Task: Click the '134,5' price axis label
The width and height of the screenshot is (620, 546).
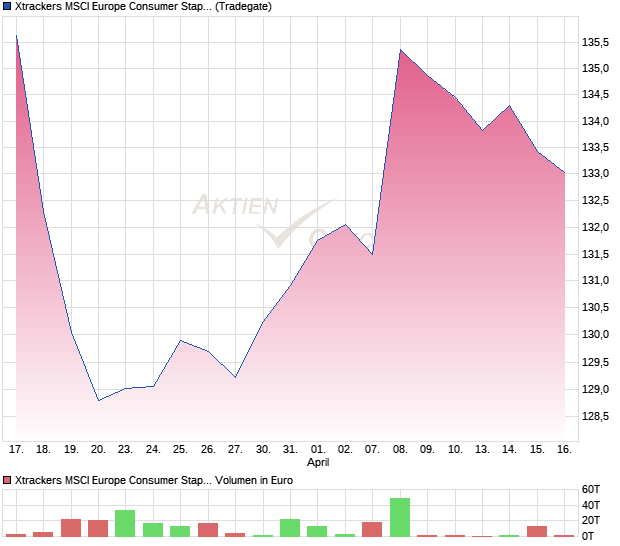Action: (x=595, y=94)
